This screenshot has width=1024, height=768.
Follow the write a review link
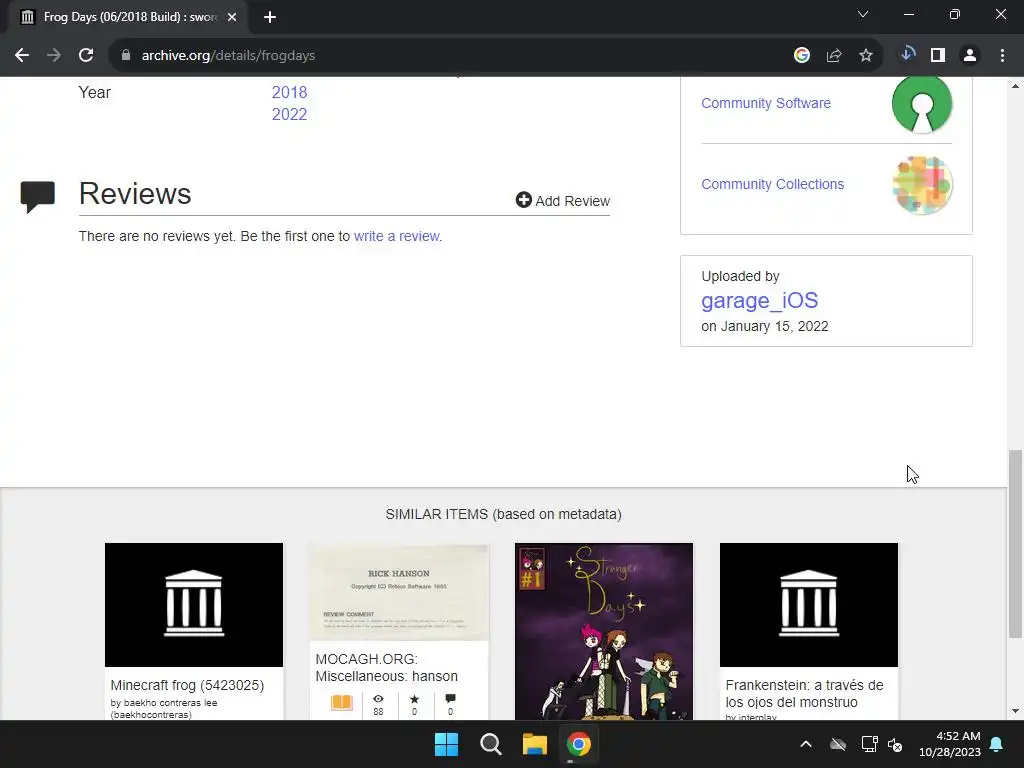click(396, 236)
